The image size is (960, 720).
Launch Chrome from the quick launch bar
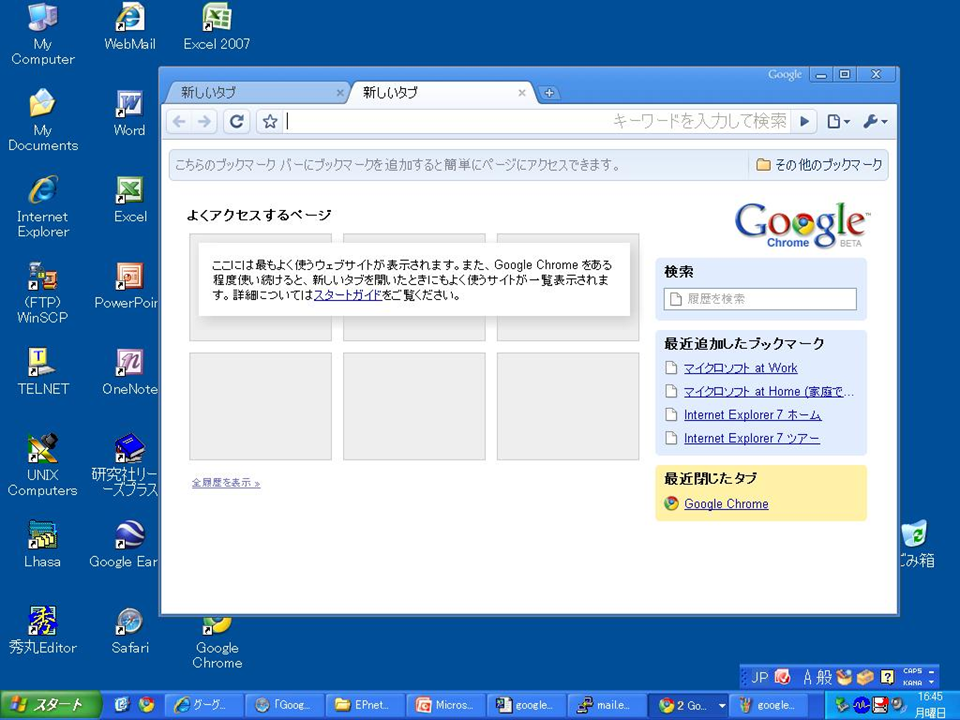(146, 705)
